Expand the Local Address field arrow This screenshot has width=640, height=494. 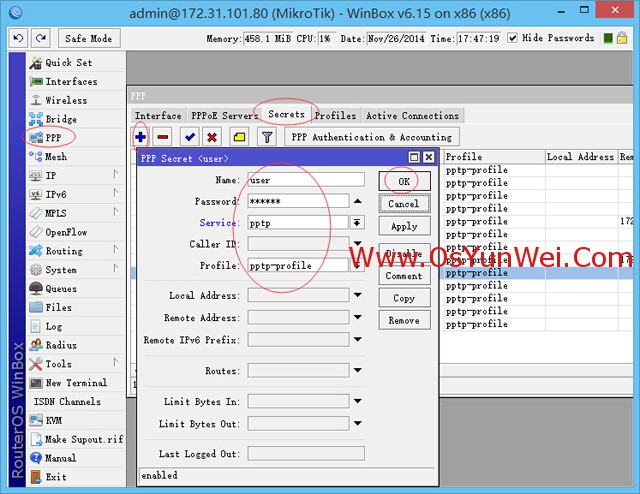coord(358,295)
